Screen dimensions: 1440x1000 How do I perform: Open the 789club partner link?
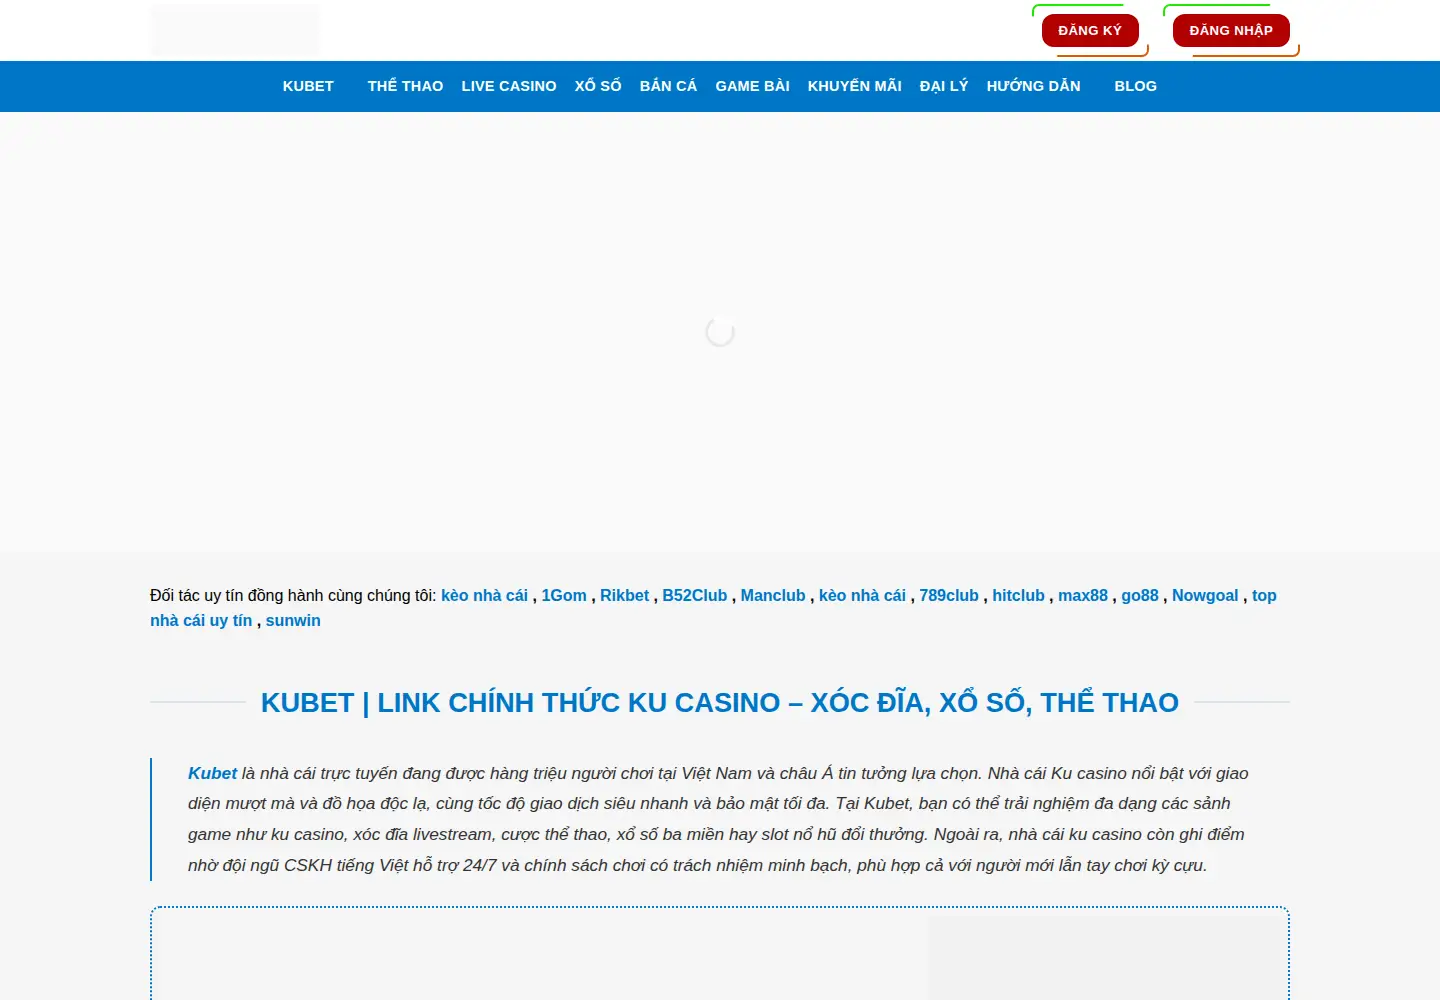(949, 595)
